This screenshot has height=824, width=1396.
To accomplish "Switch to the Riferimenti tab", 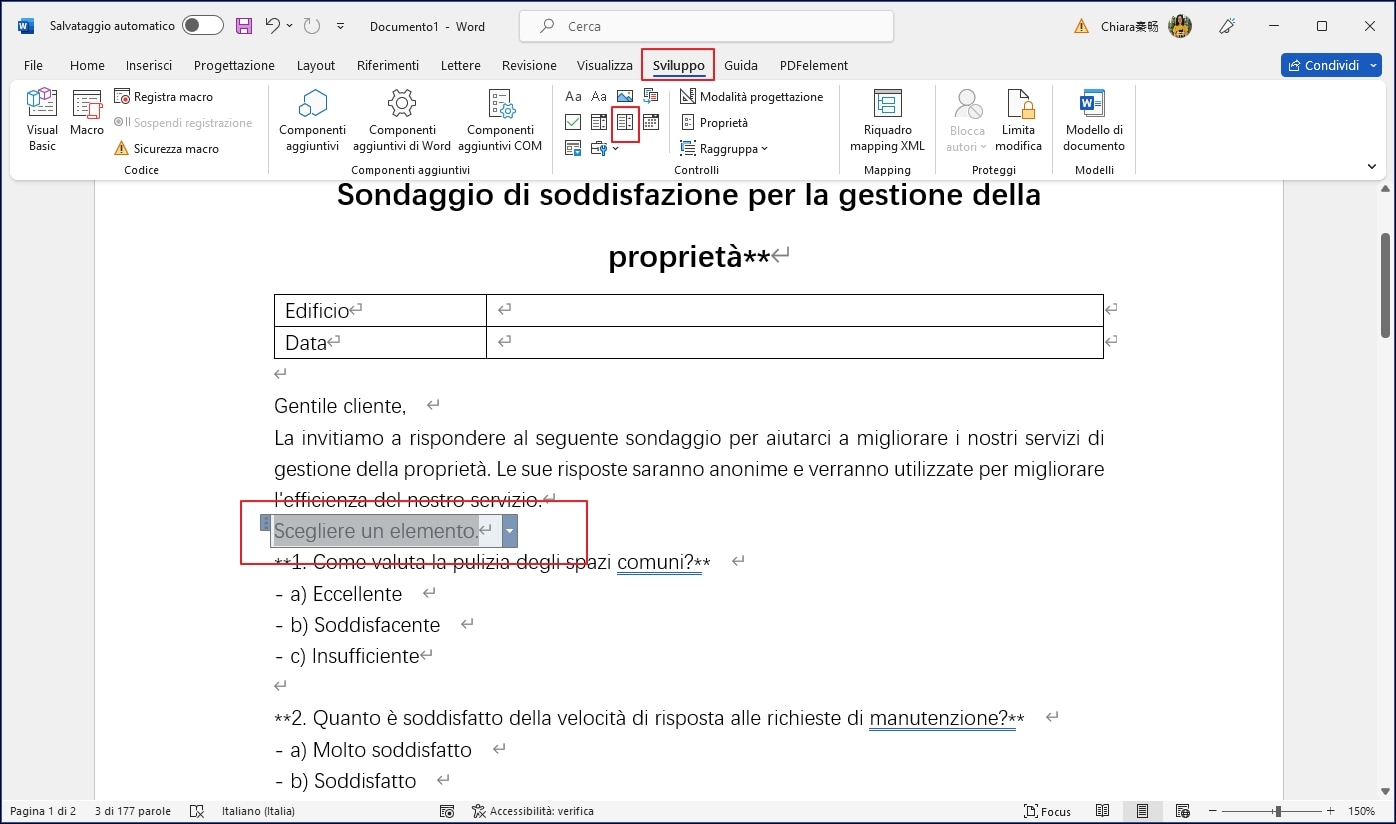I will (x=388, y=65).
